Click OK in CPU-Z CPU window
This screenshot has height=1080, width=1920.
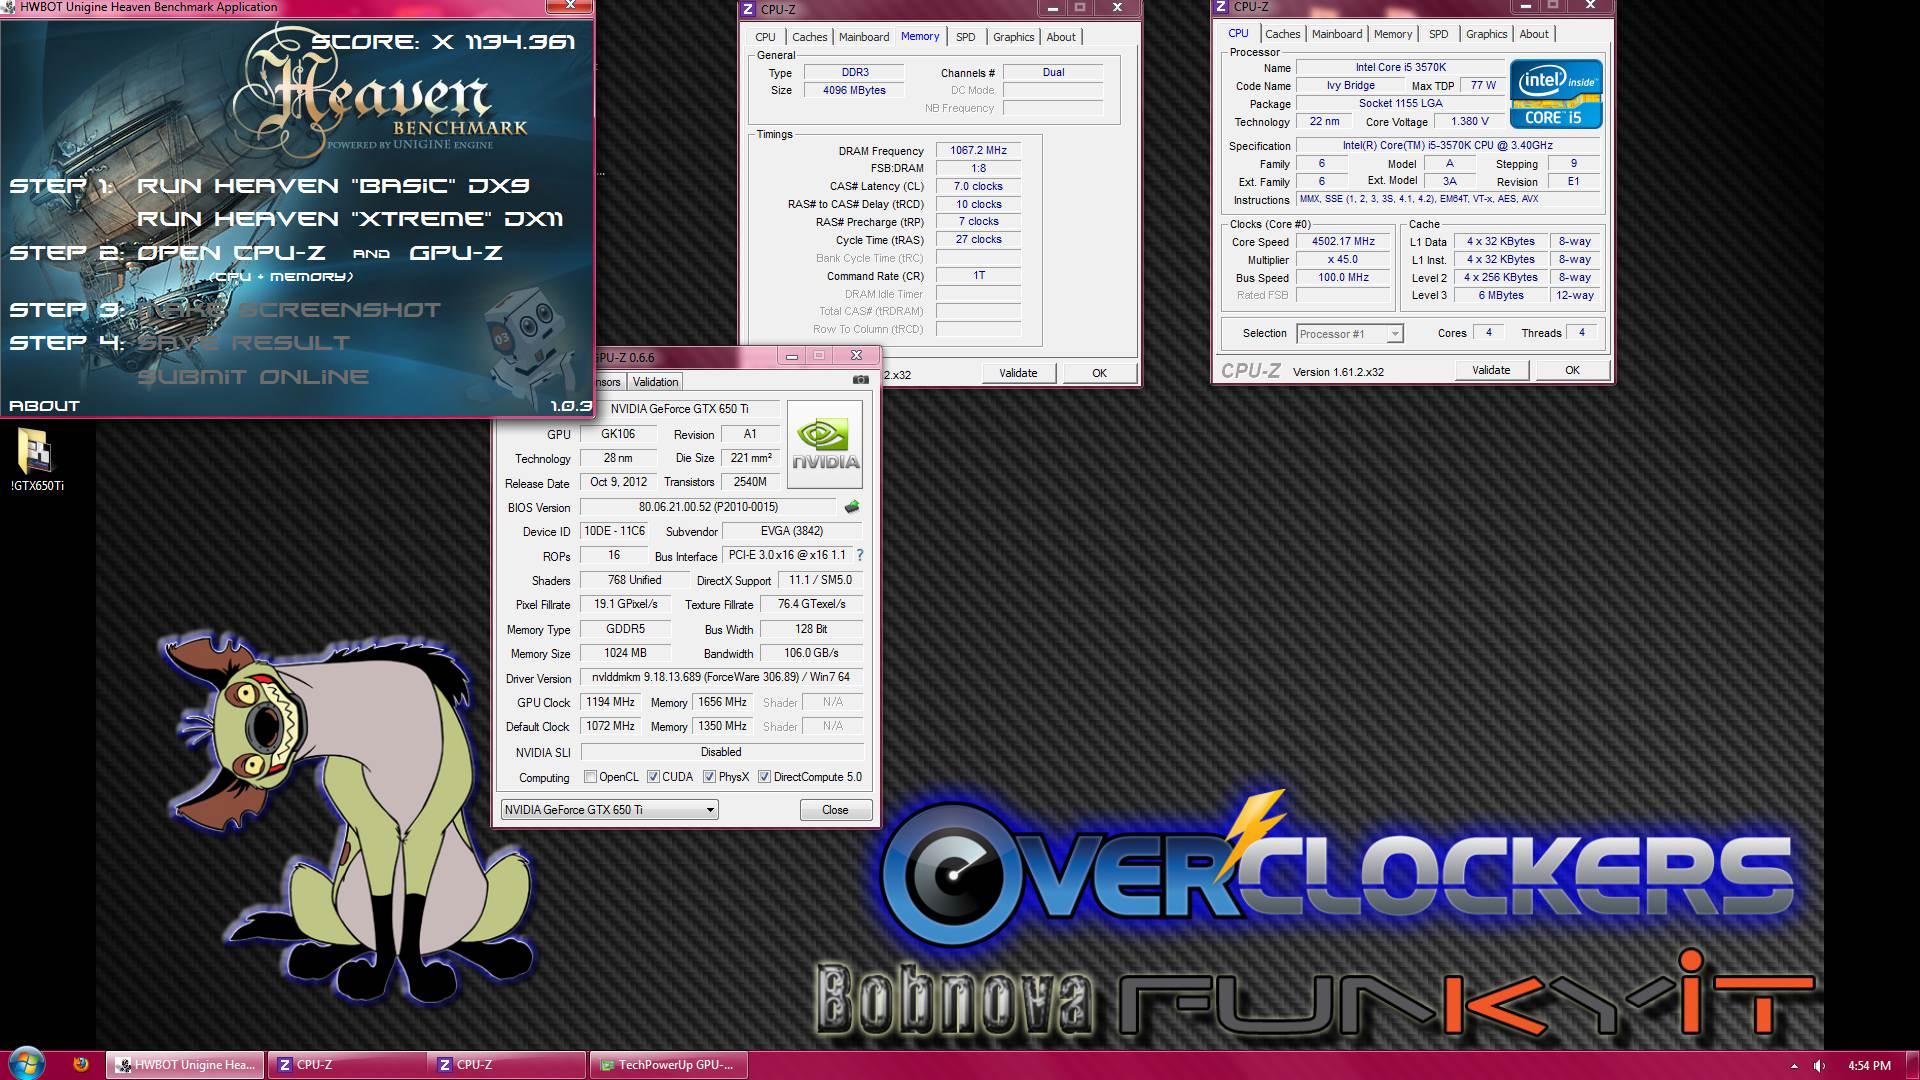[1572, 370]
